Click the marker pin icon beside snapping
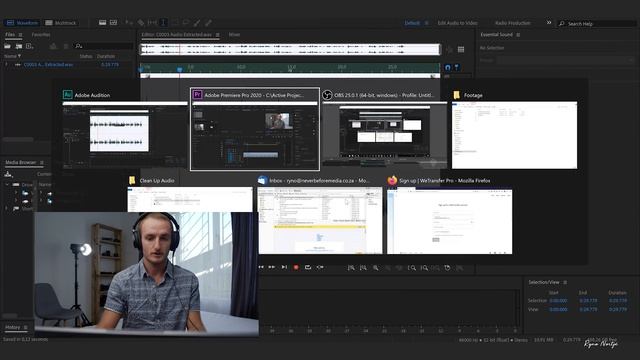The height and width of the screenshot is (360, 640). pyautogui.click(x=457, y=67)
